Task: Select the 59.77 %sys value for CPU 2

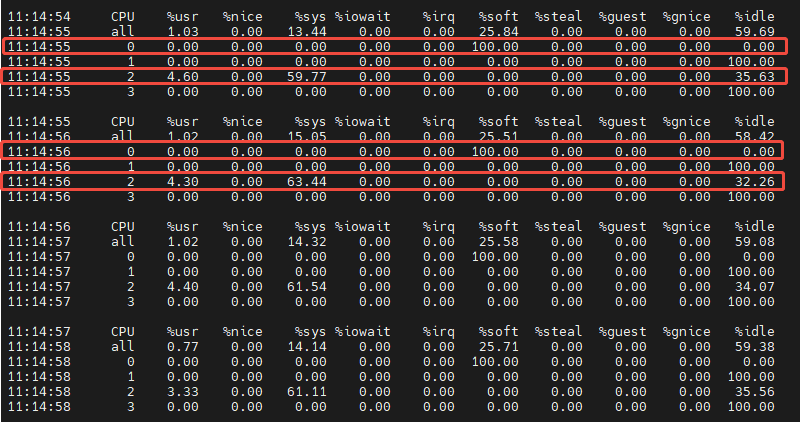Action: coord(307,77)
